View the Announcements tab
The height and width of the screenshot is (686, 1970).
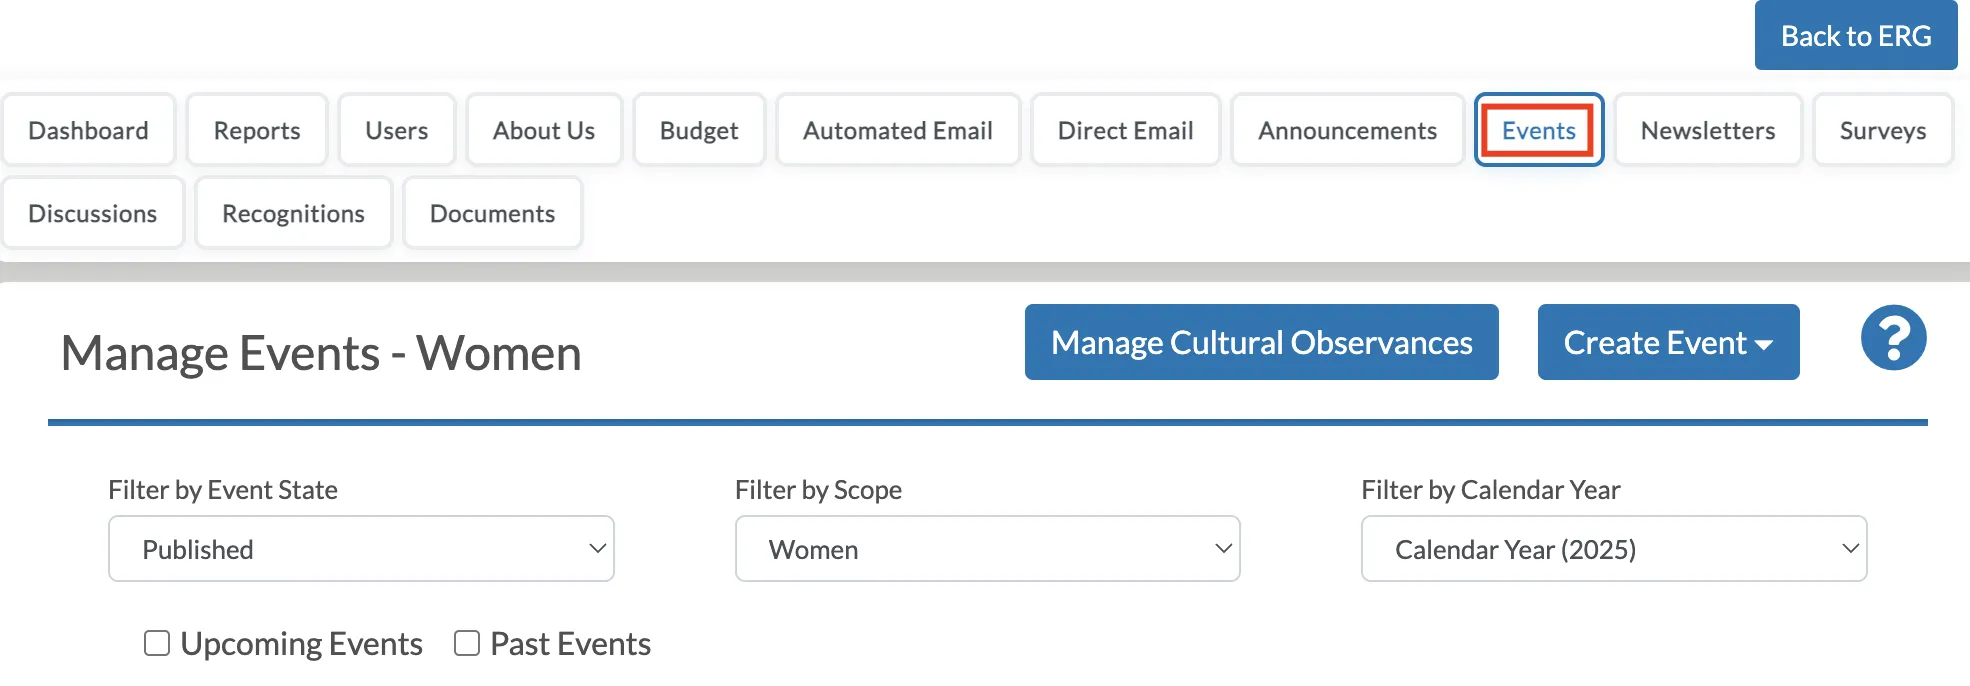[x=1348, y=130]
